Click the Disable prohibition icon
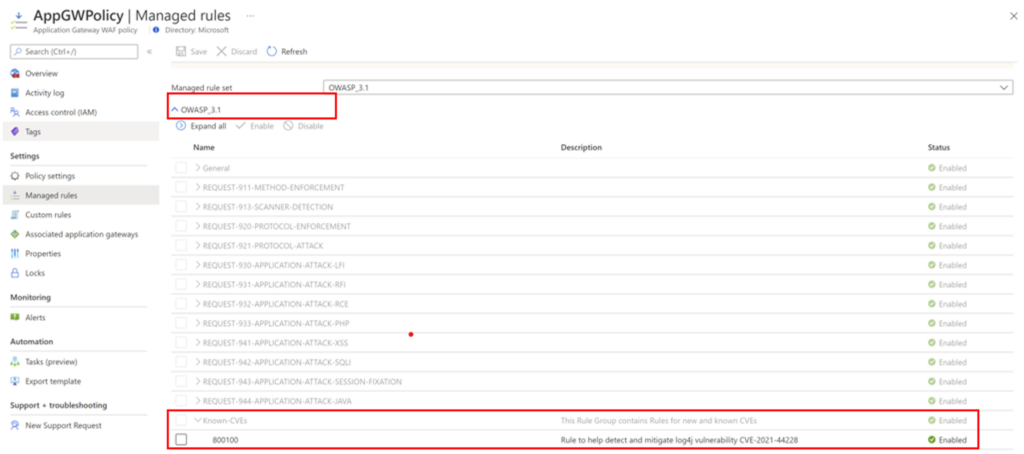Screen dimensions: 1024x454 click(x=288, y=126)
